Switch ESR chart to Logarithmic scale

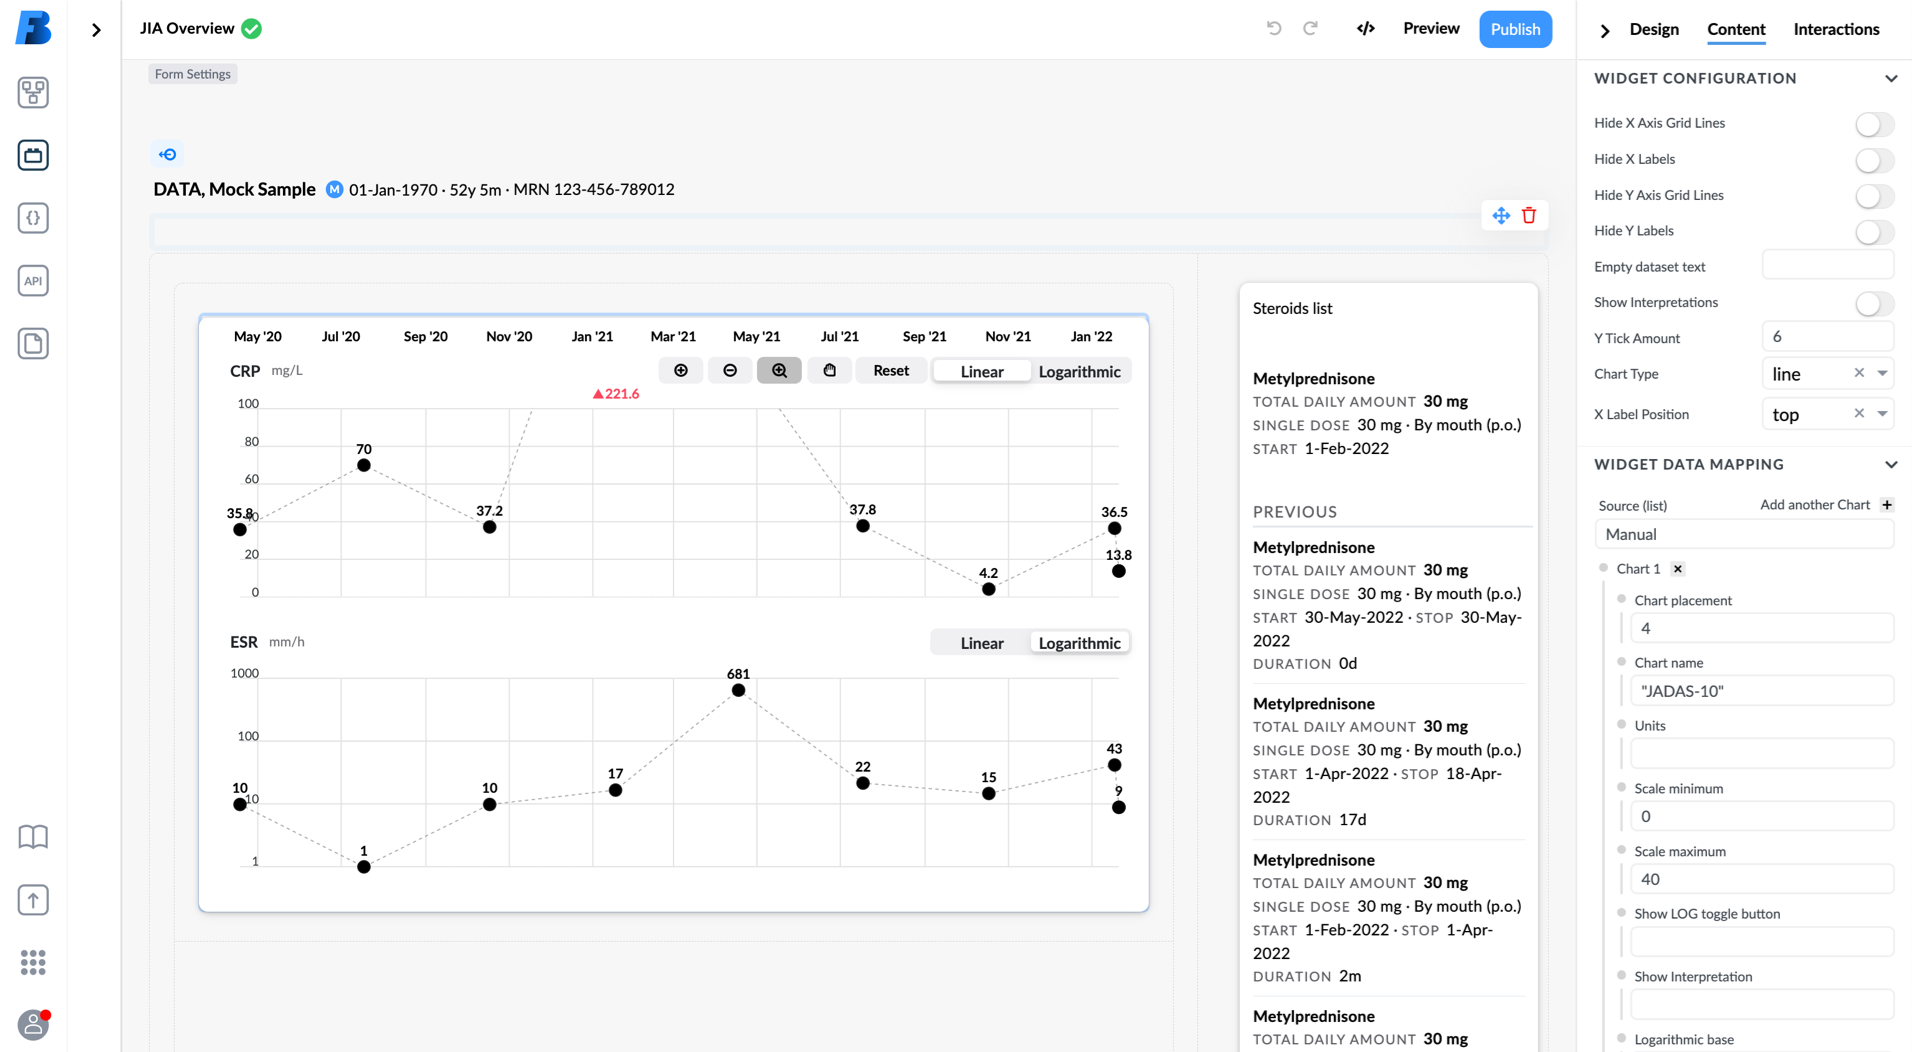point(1080,643)
